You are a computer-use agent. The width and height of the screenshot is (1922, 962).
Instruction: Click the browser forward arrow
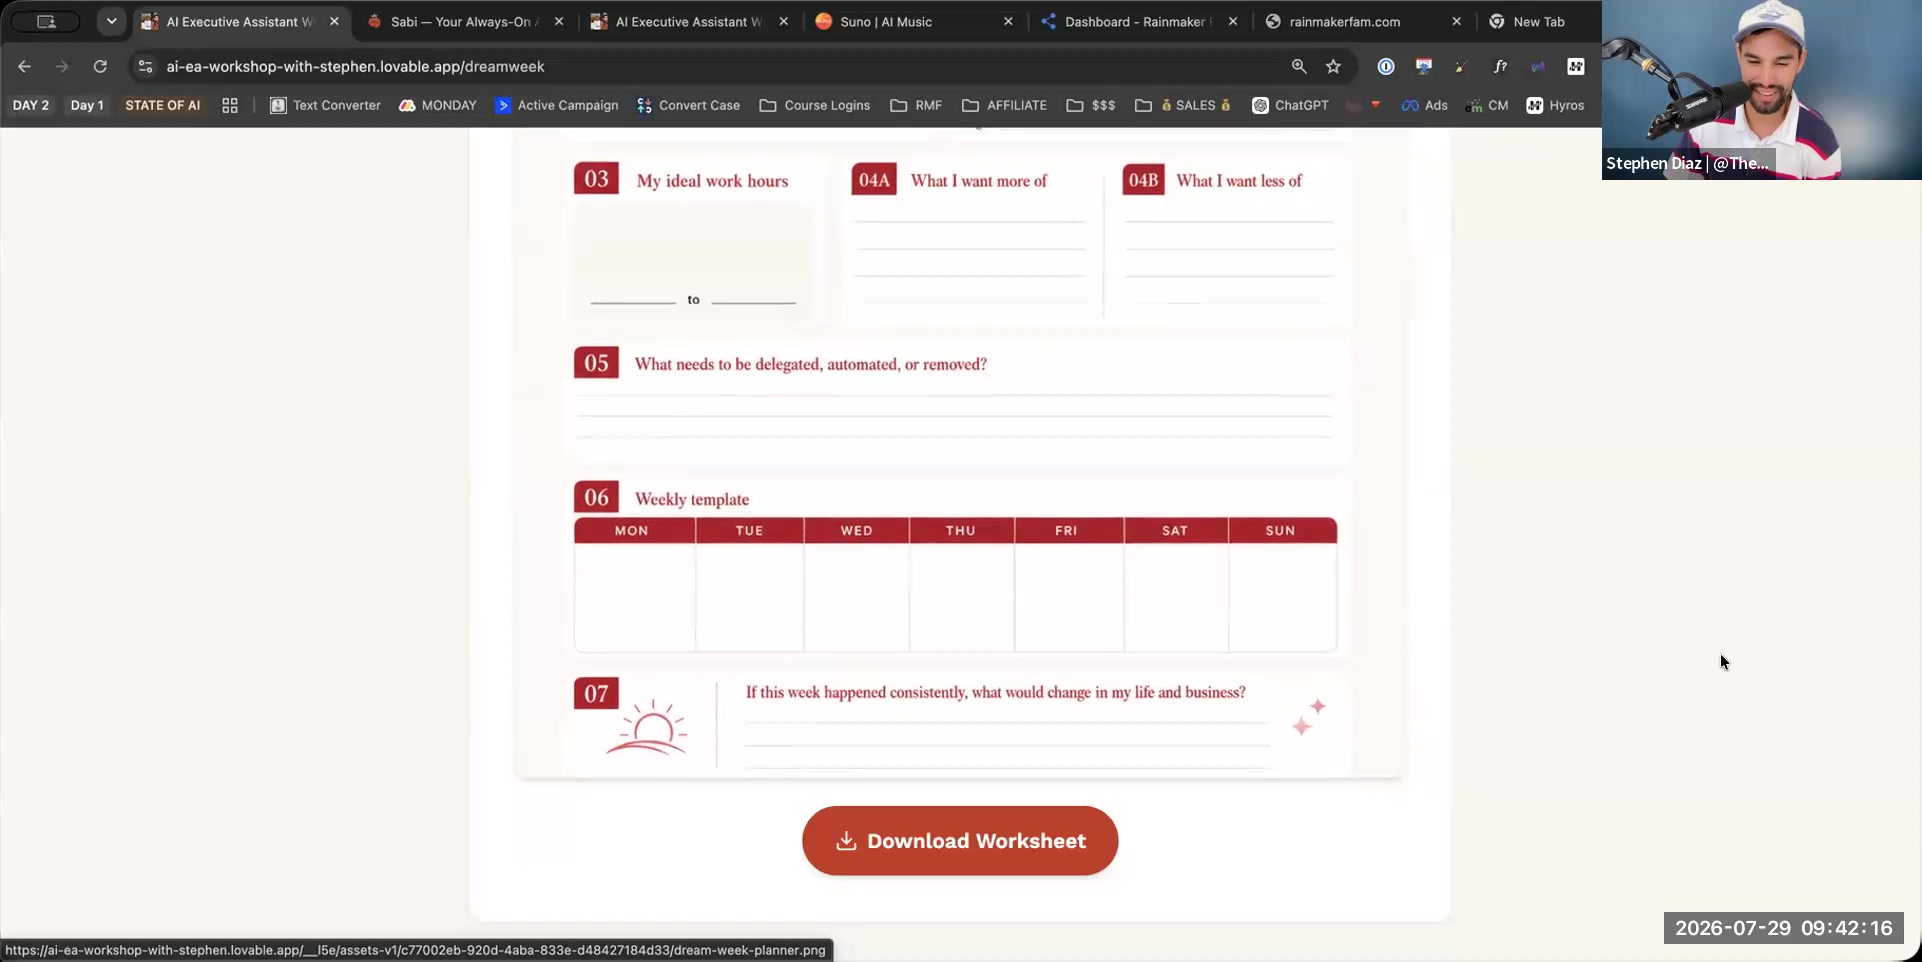(62, 66)
